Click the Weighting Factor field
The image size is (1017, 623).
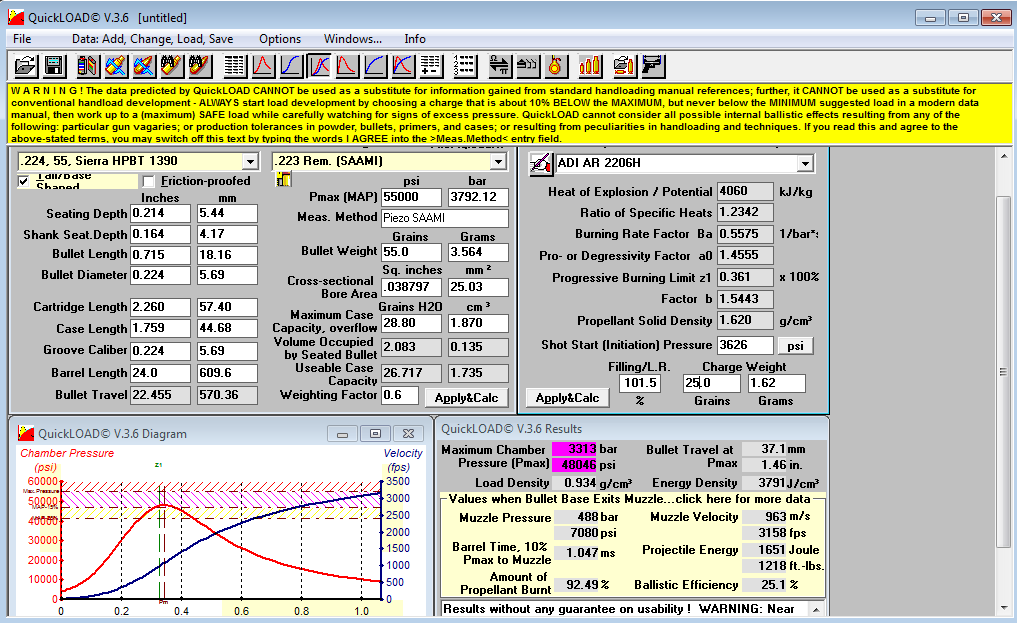tap(400, 395)
